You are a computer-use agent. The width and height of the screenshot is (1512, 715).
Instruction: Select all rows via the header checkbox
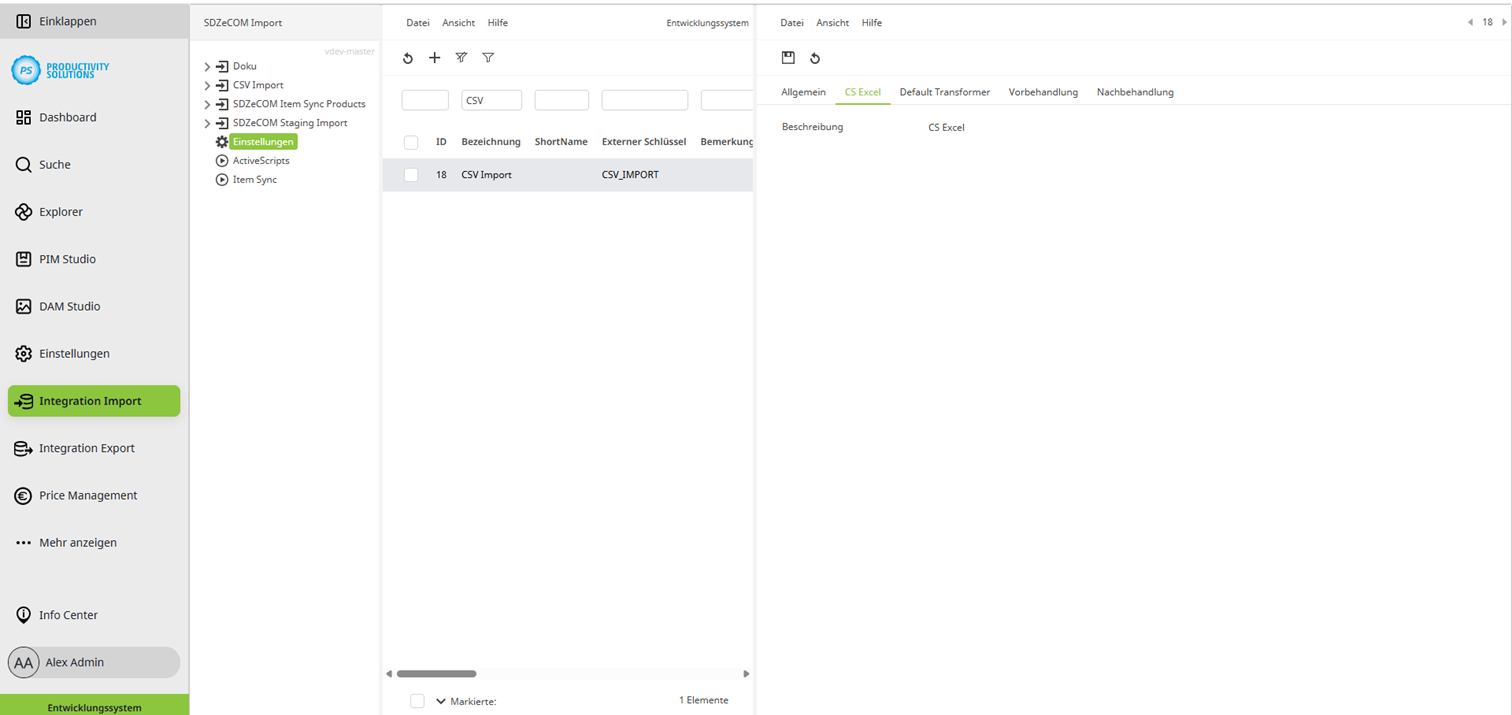[x=410, y=142]
